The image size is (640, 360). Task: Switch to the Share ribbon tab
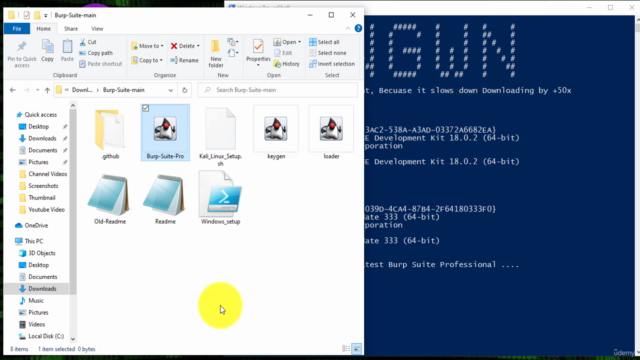pyautogui.click(x=71, y=29)
